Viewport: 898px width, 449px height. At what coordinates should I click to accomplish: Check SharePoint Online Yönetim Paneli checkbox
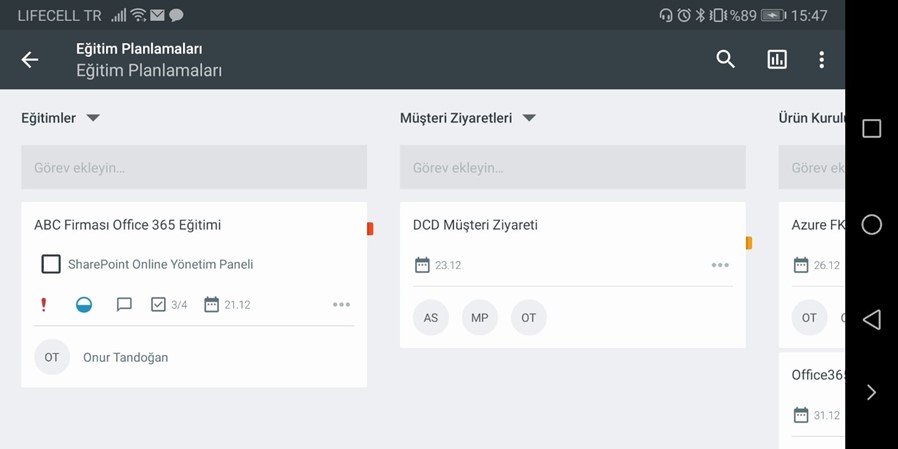[51, 264]
